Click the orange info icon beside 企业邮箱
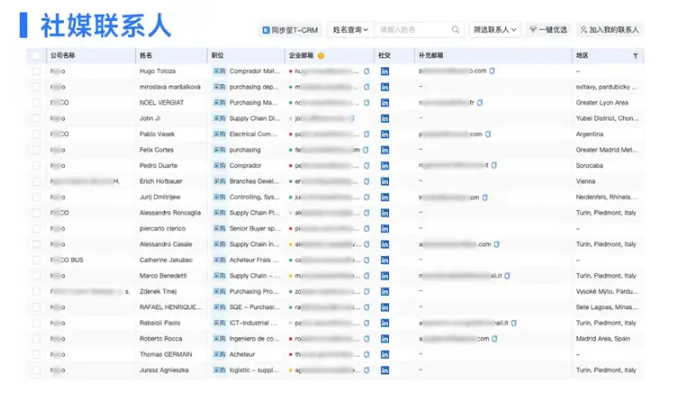The image size is (689, 393). coord(321,55)
